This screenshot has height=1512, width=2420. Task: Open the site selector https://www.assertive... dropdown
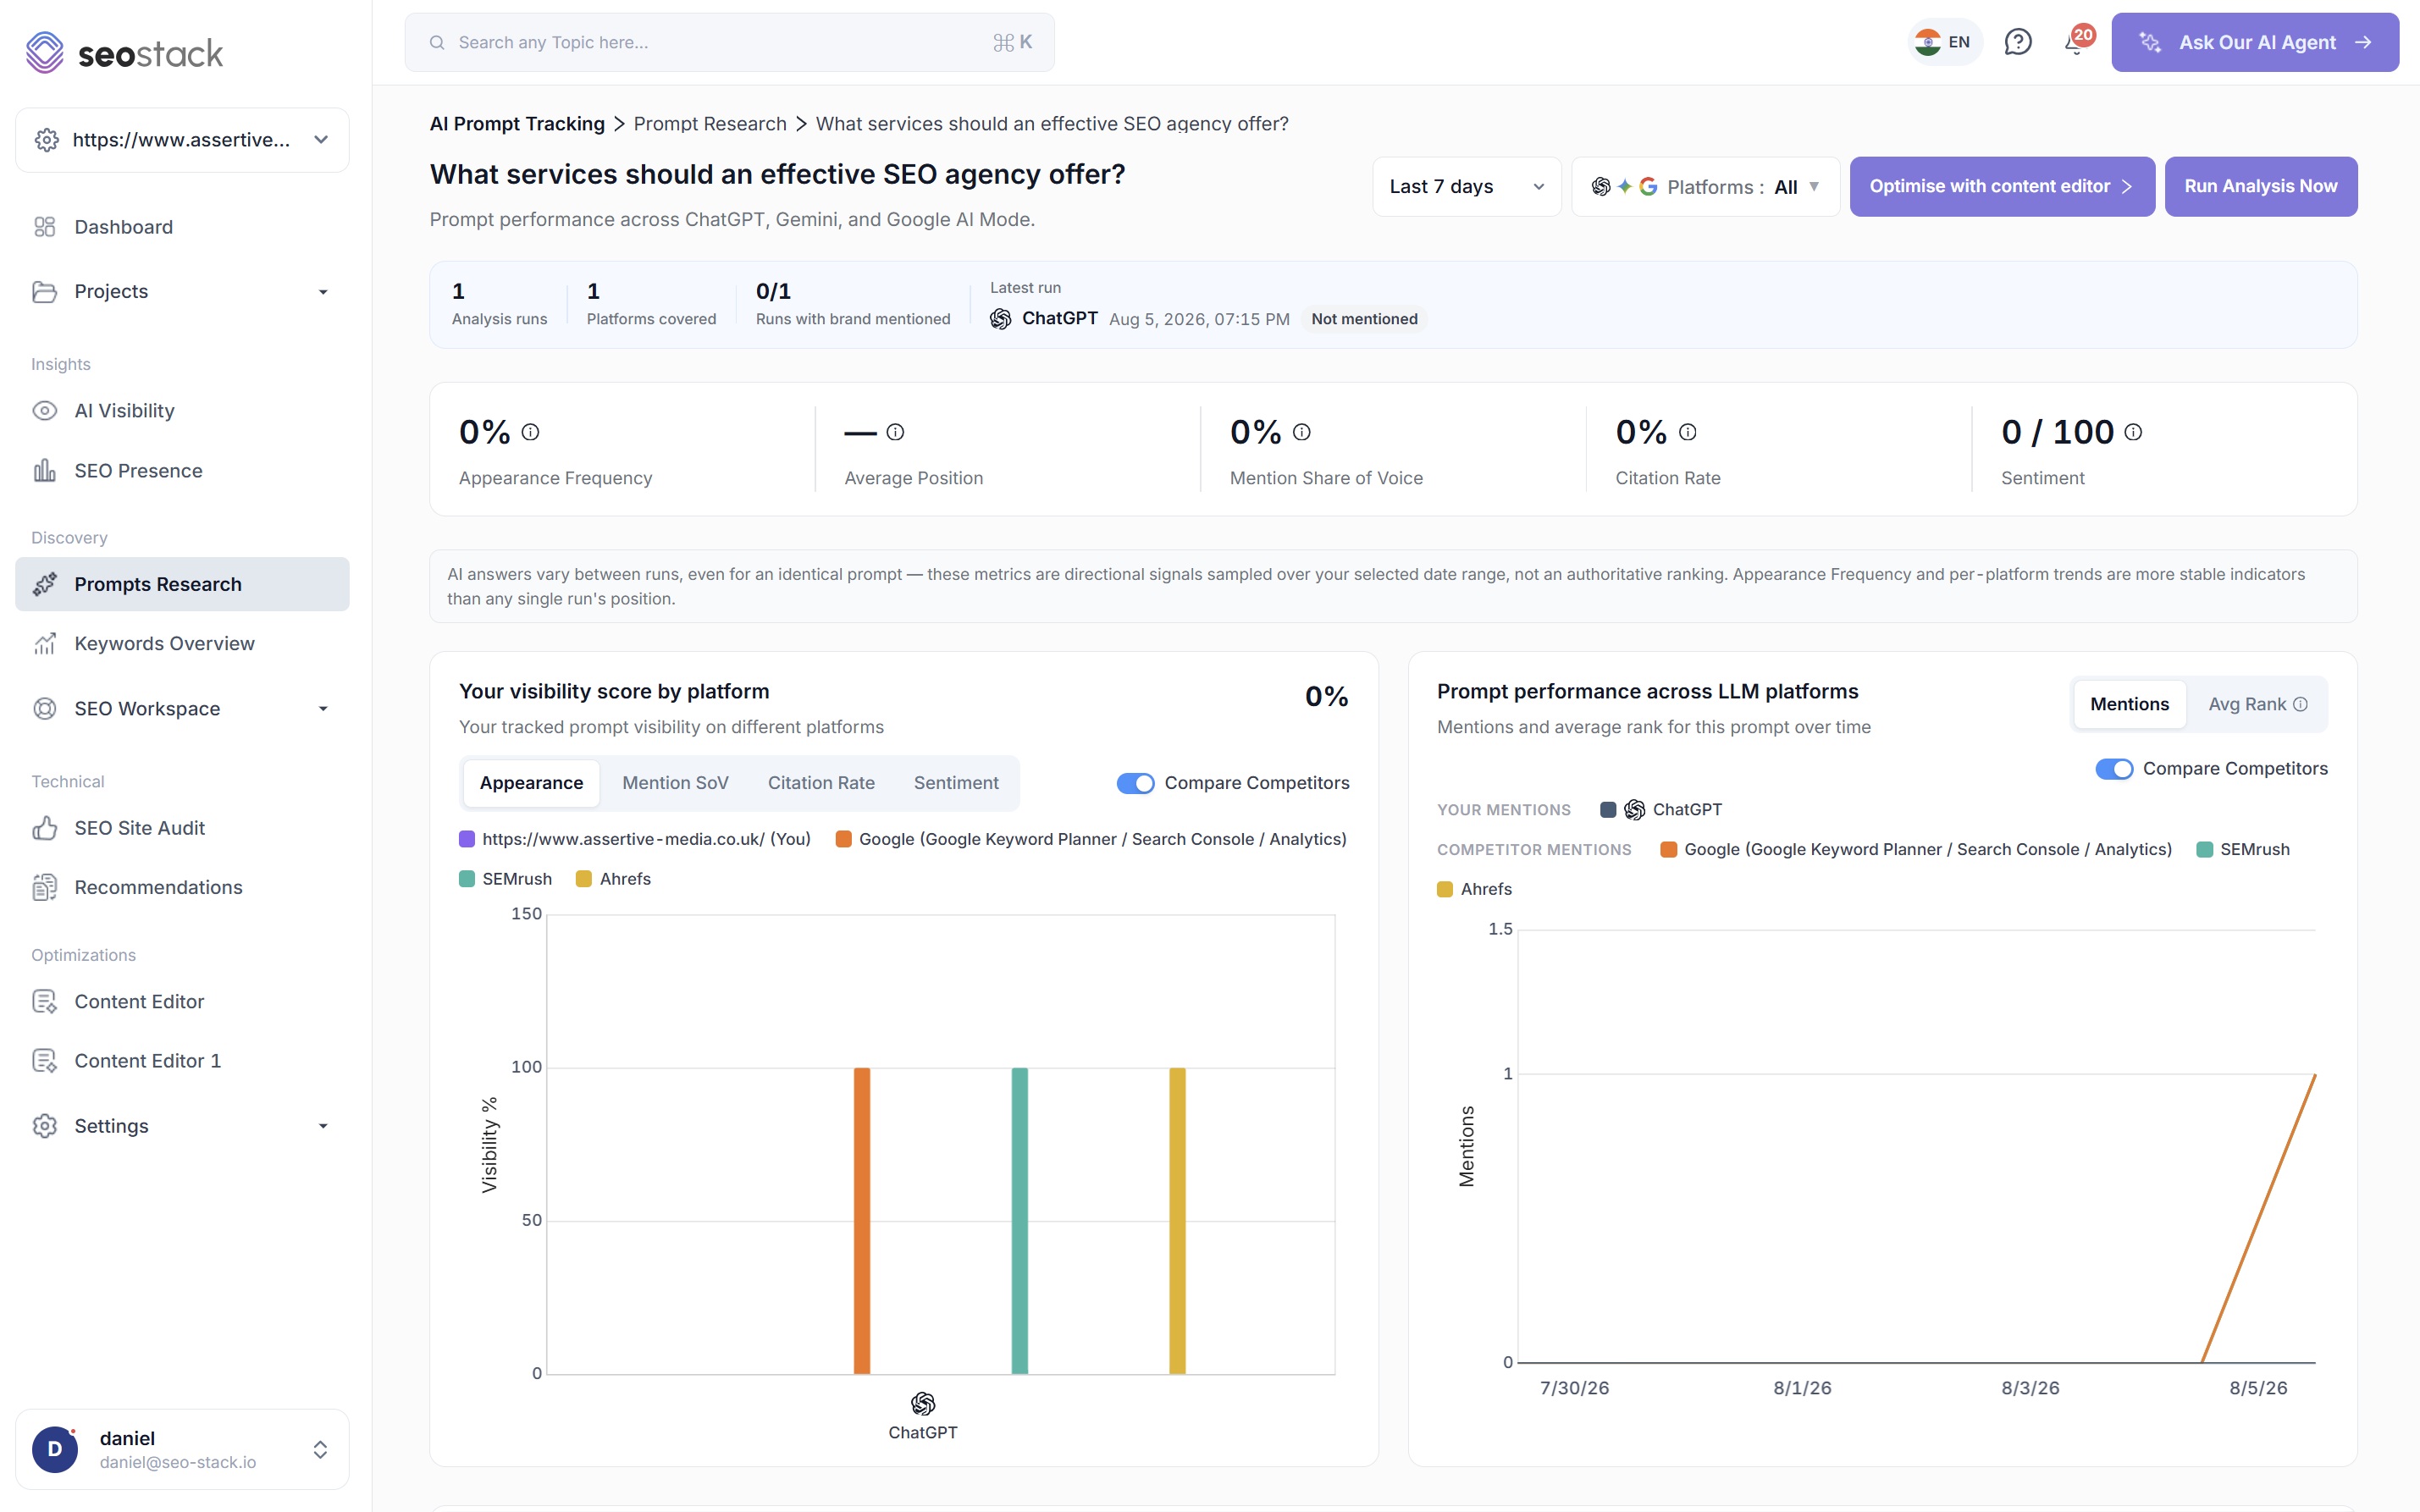[182, 140]
